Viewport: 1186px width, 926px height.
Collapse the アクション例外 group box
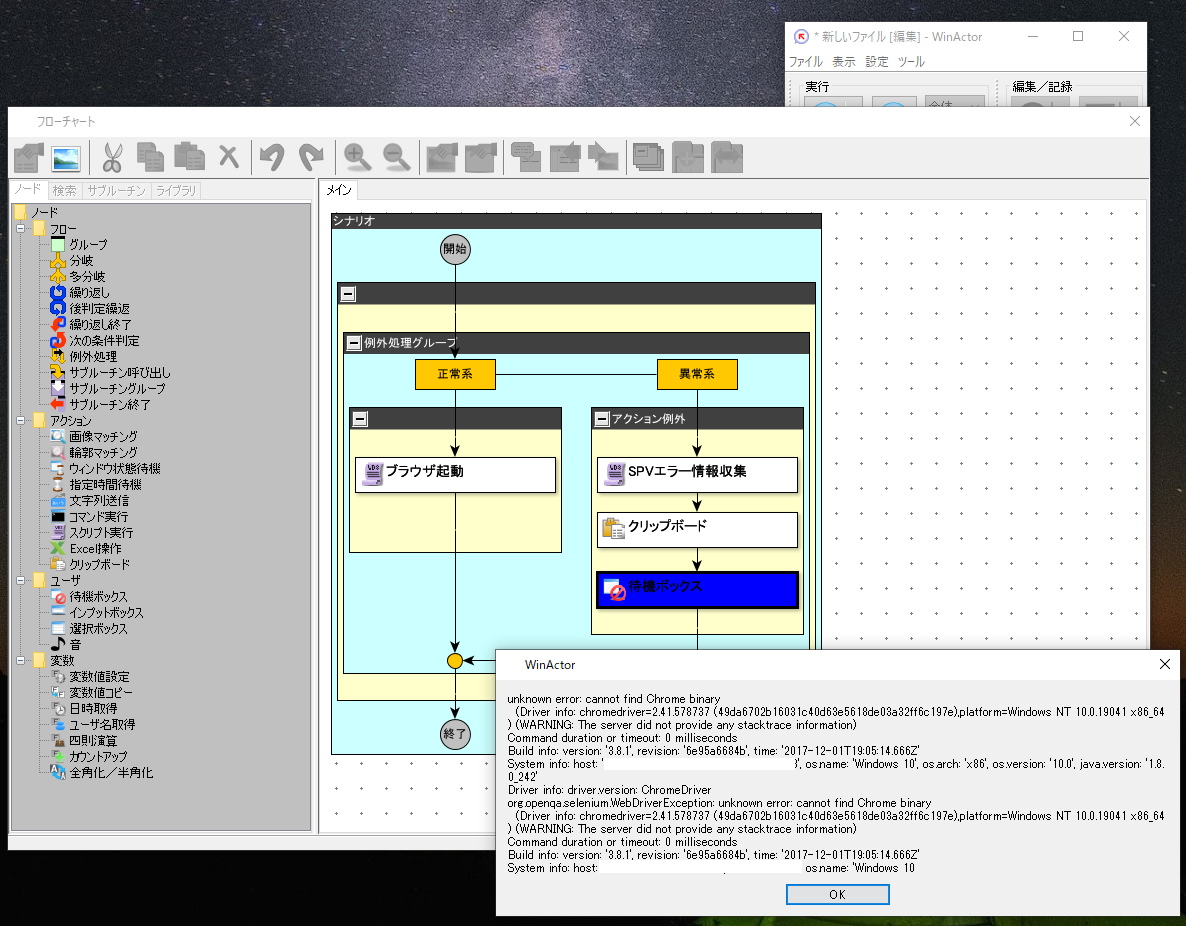click(601, 418)
